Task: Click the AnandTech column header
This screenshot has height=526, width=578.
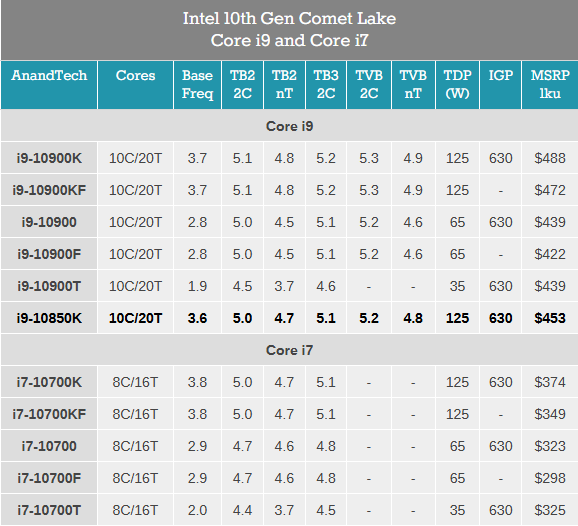Action: click(x=49, y=85)
